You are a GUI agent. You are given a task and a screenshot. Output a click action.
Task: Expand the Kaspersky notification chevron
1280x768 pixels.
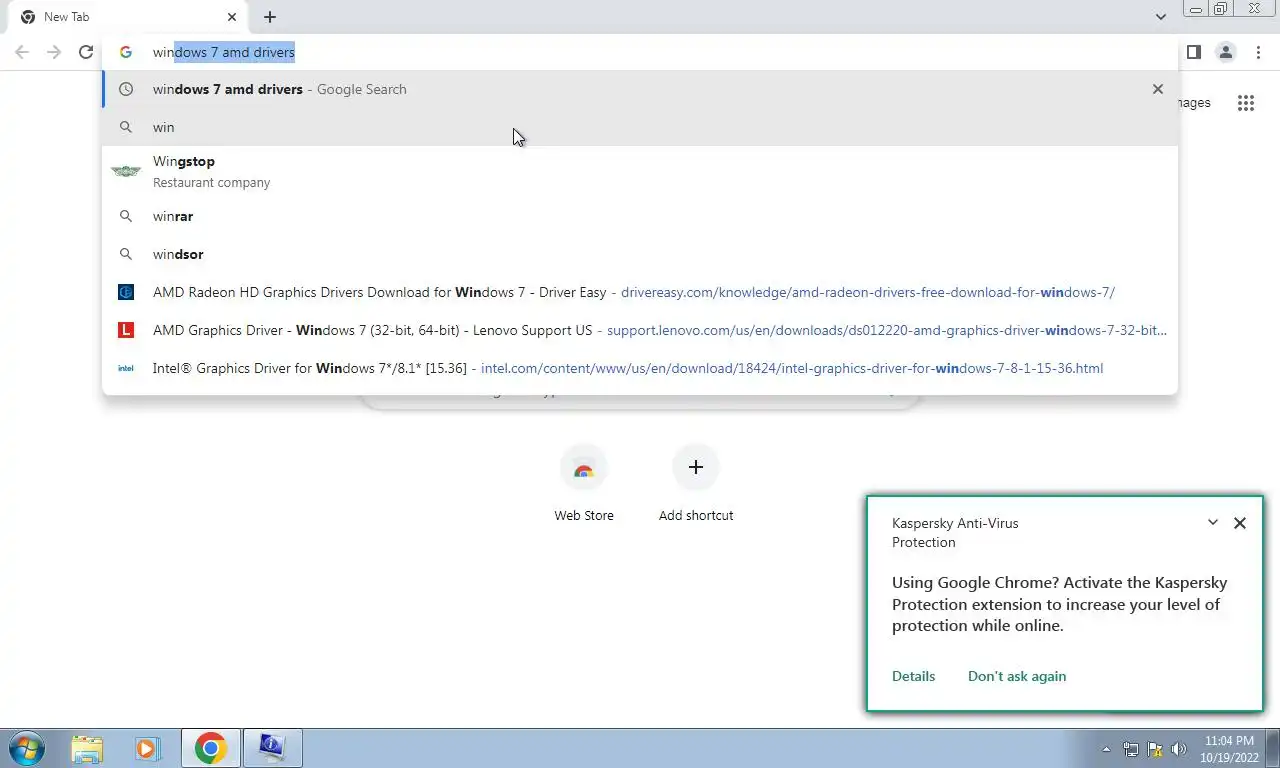click(1213, 522)
